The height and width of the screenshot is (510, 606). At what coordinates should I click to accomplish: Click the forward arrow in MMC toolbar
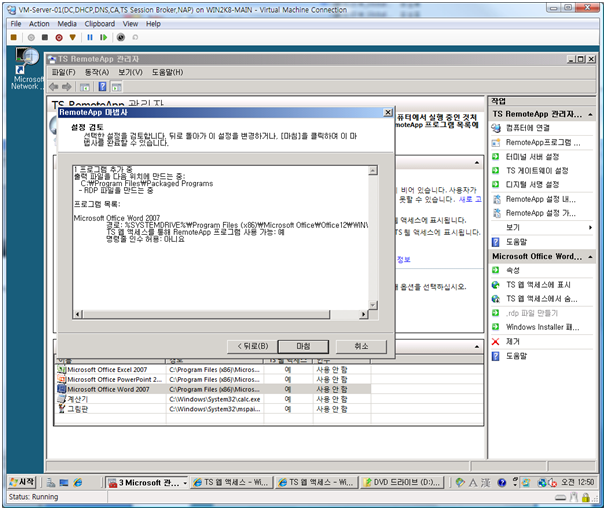pos(67,87)
